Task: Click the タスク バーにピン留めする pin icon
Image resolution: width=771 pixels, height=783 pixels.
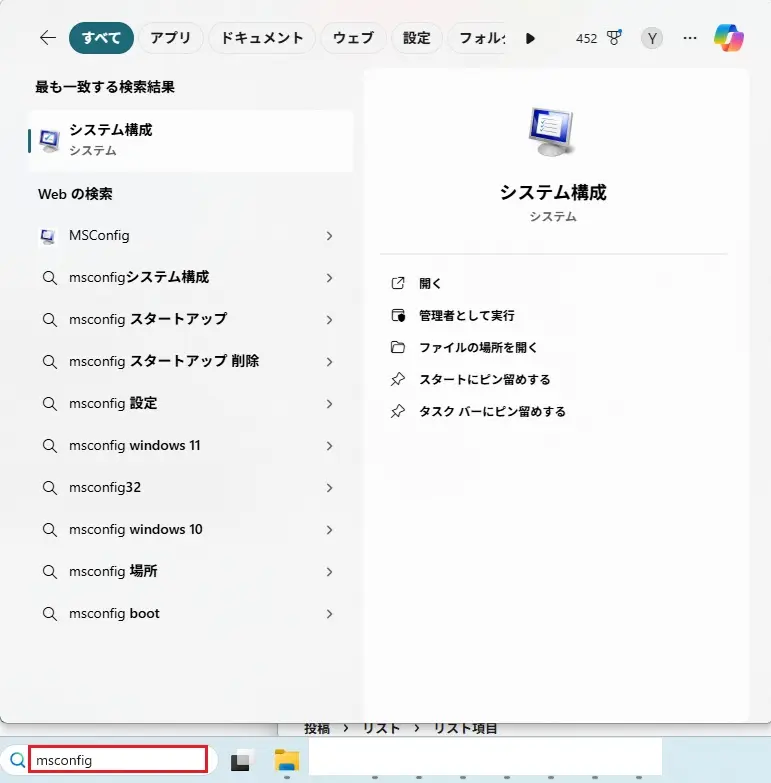Action: pos(397,411)
